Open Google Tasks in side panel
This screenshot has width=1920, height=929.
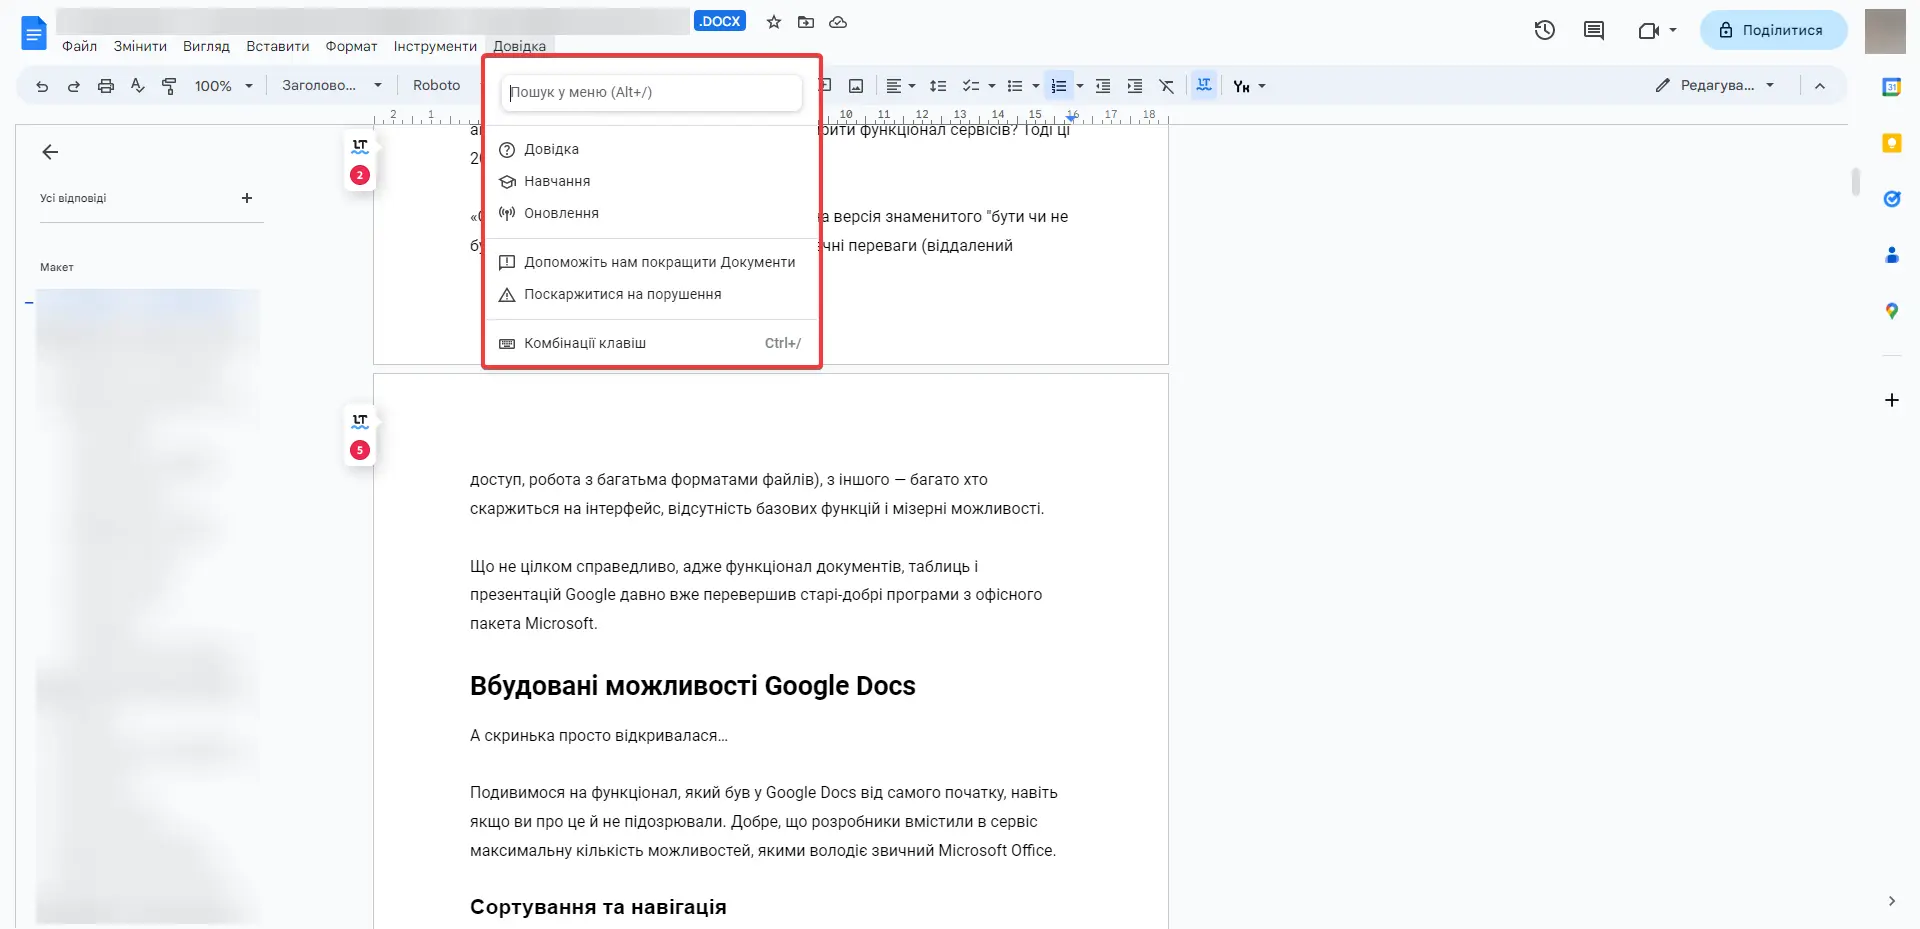pos(1892,199)
